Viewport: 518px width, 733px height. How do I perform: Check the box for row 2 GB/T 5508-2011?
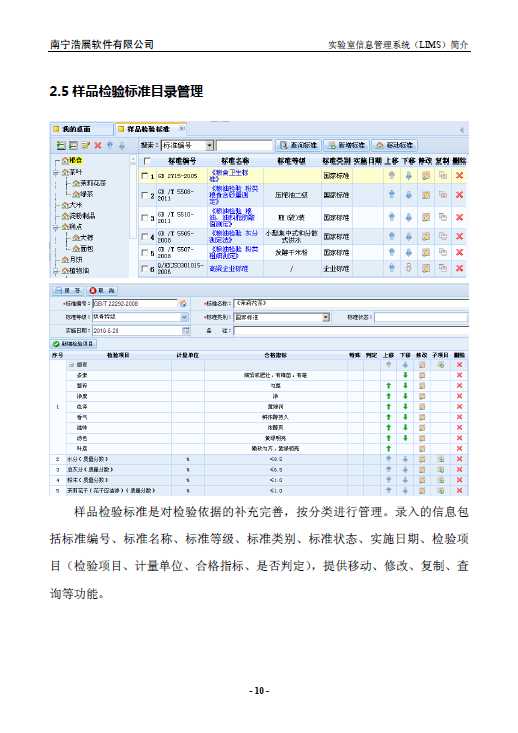pos(144,195)
